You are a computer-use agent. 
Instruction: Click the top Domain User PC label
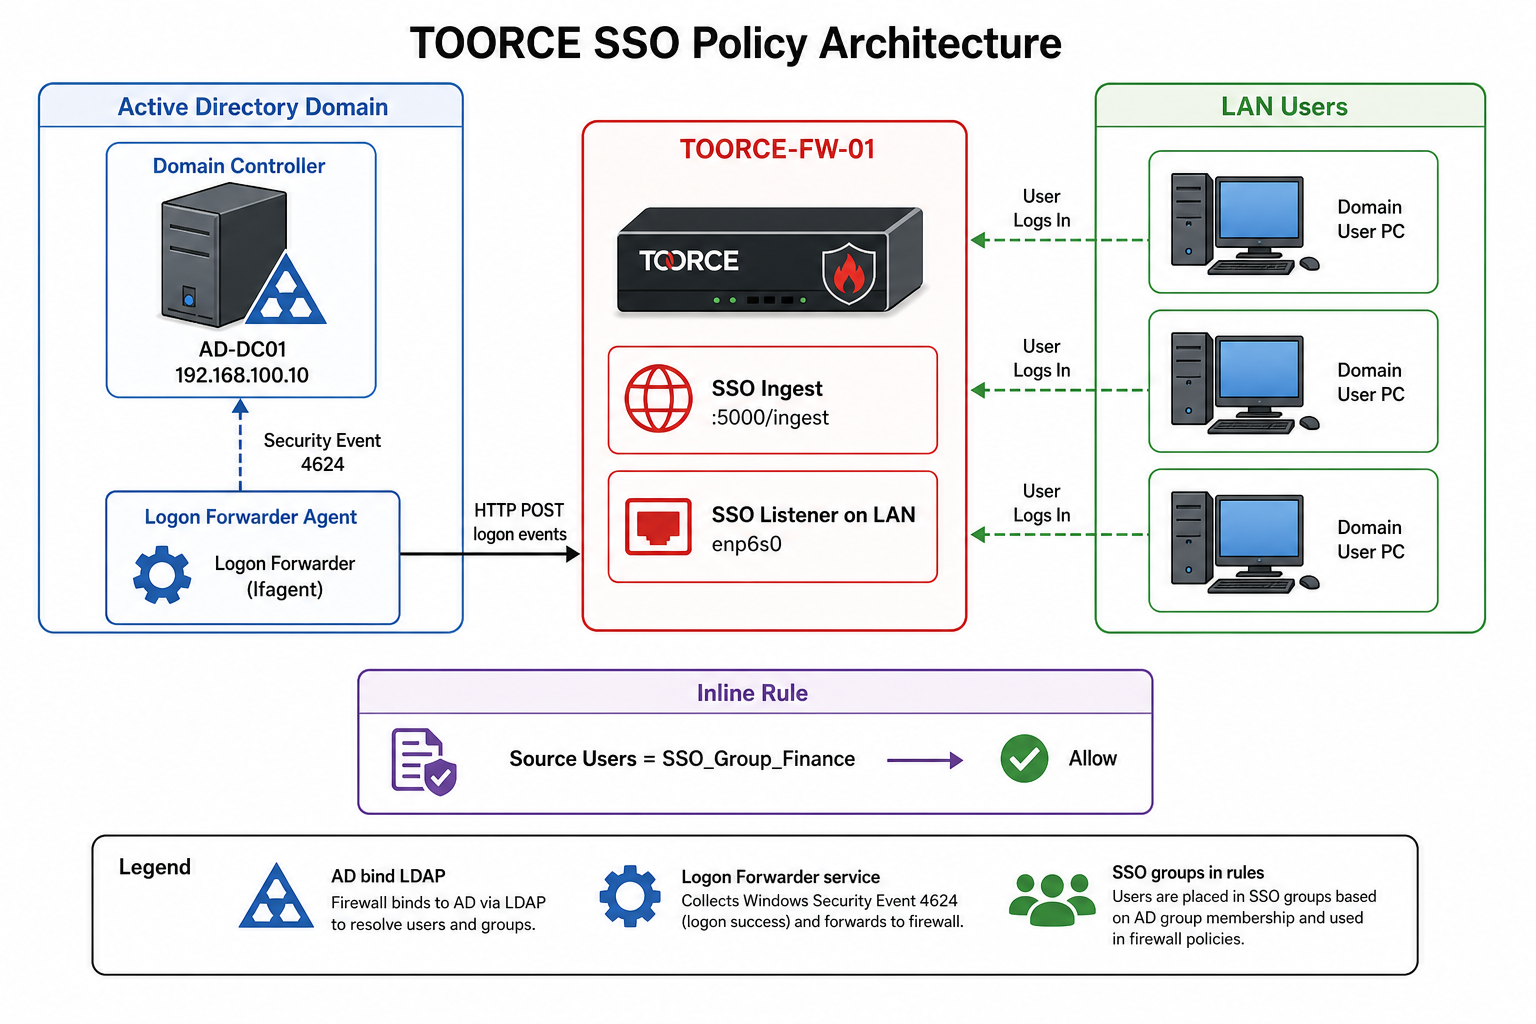[1371, 219]
